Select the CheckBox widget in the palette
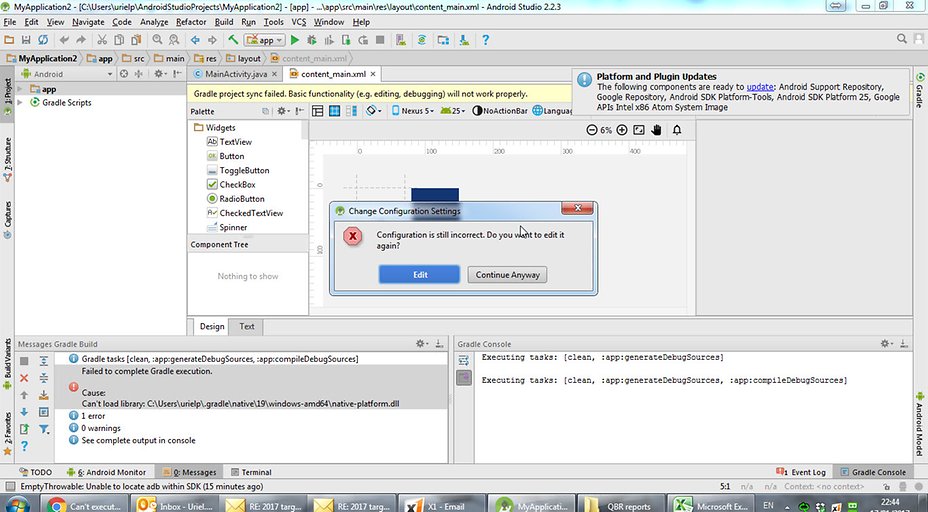Image resolution: width=928 pixels, height=512 pixels. [x=231, y=185]
